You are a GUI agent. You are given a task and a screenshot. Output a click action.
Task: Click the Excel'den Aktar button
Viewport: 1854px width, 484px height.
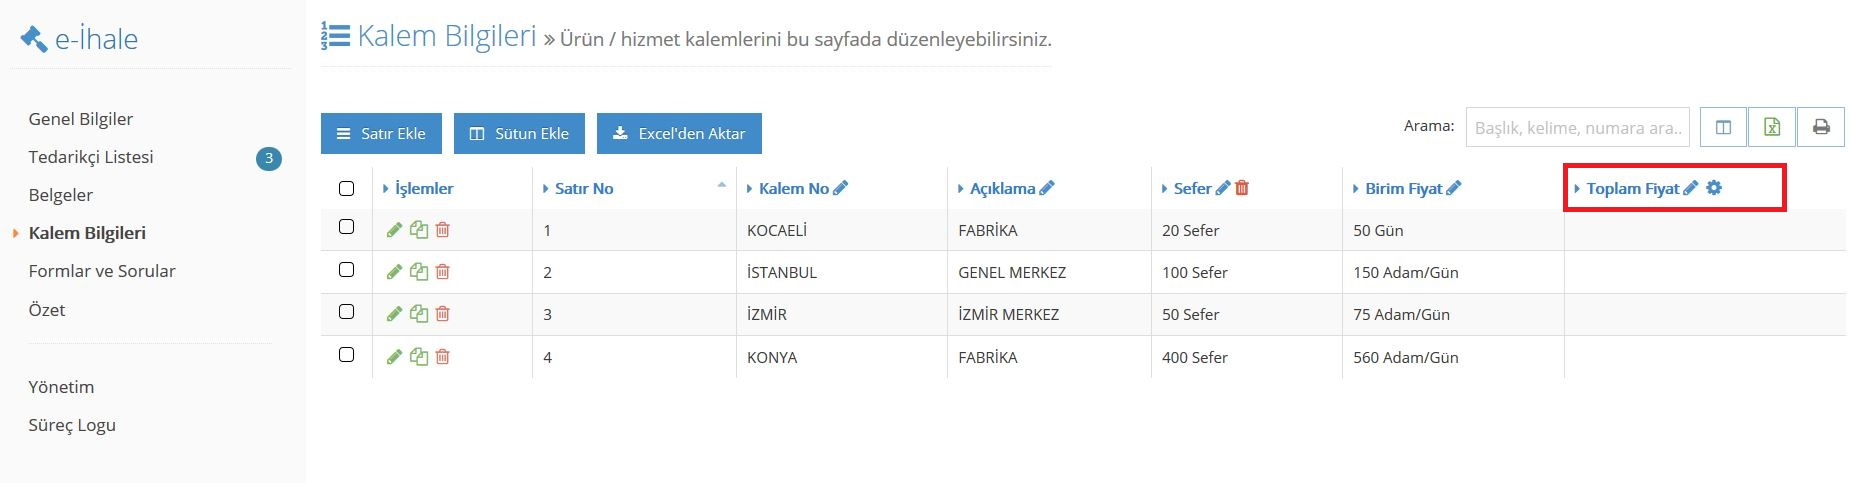coord(679,133)
